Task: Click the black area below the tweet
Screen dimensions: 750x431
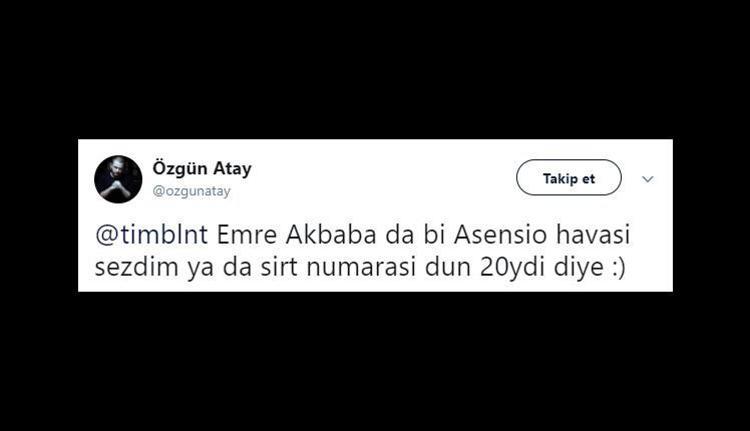Action: coord(375,361)
